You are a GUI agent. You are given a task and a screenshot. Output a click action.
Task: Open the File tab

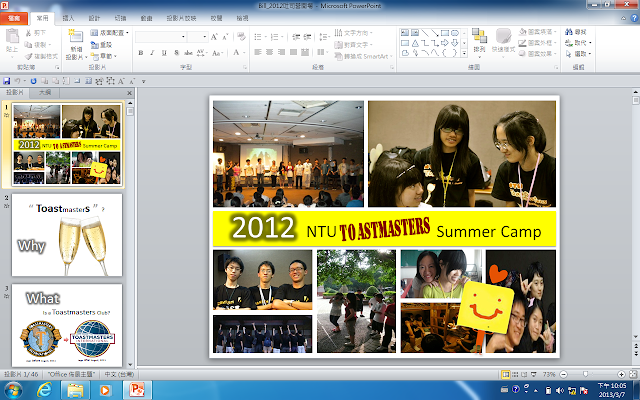(x=14, y=18)
